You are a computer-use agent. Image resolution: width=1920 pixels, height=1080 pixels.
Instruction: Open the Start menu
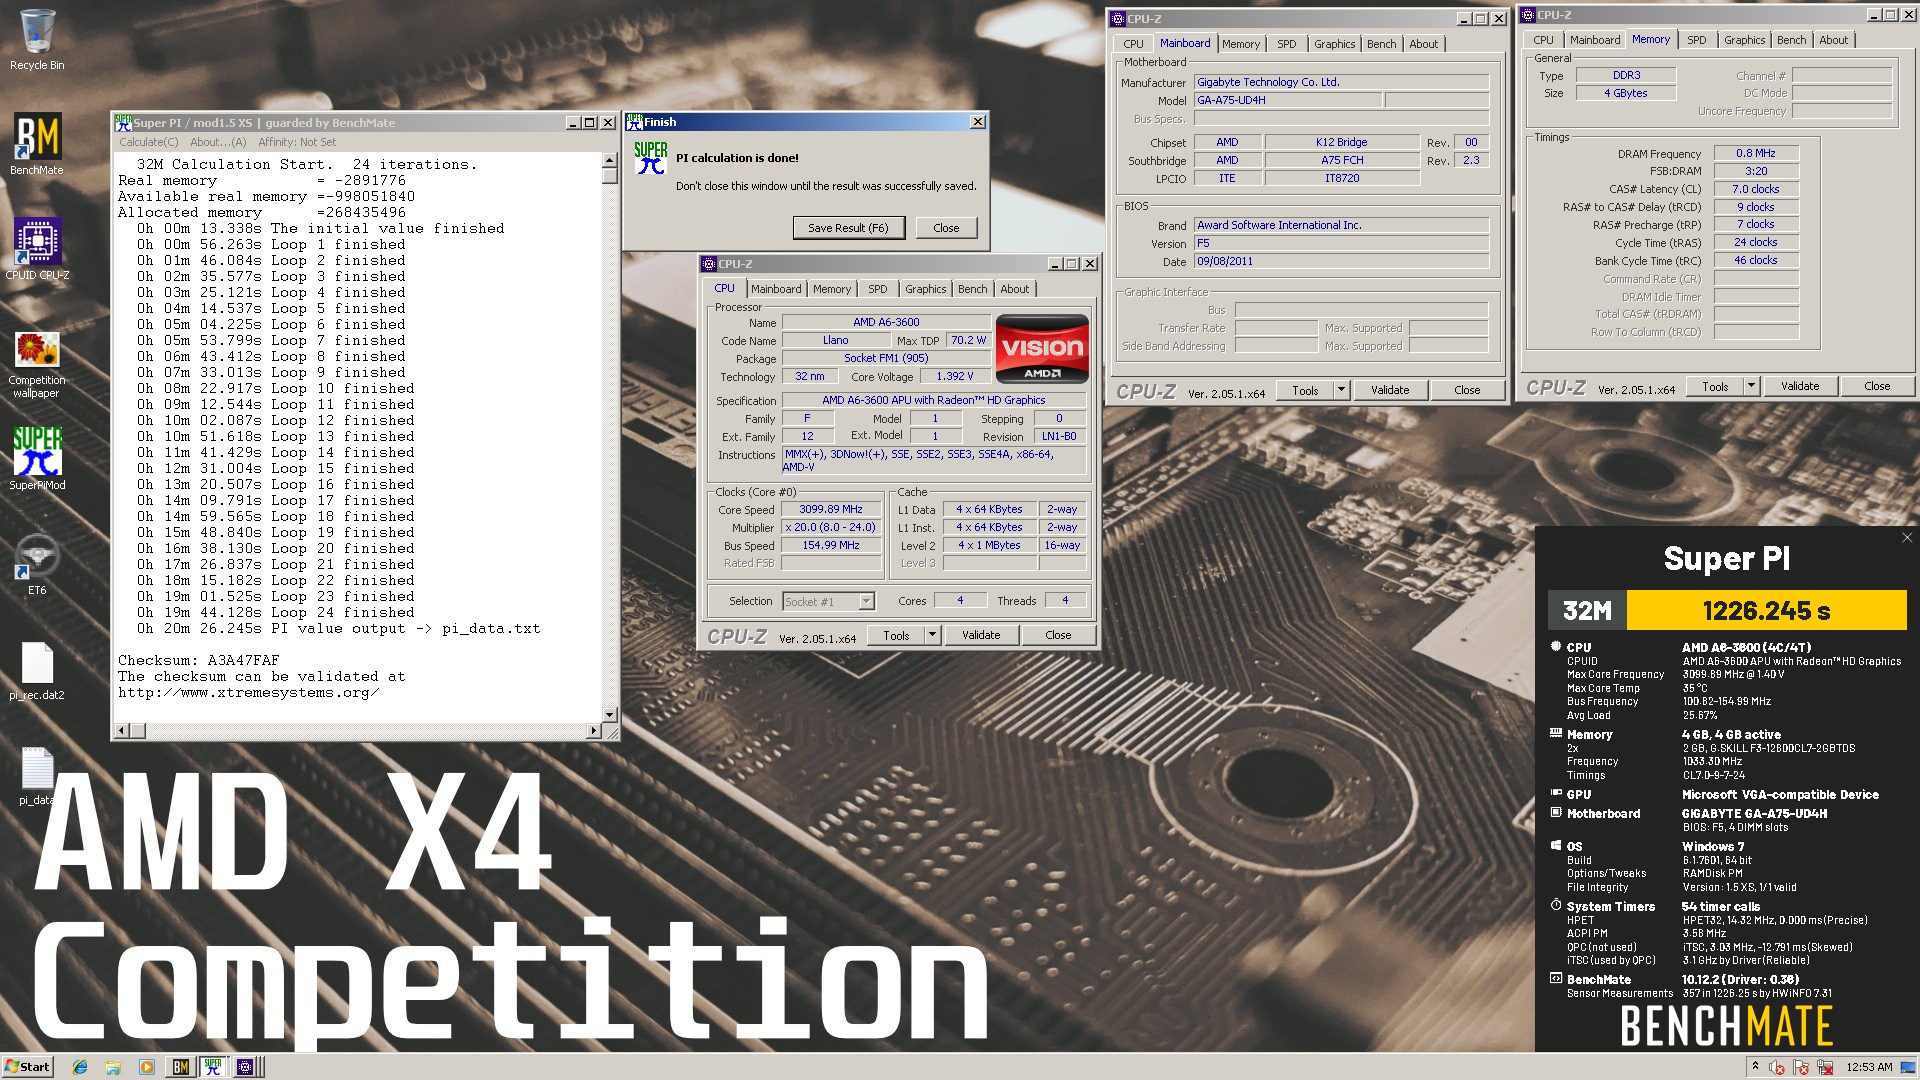click(x=27, y=1067)
